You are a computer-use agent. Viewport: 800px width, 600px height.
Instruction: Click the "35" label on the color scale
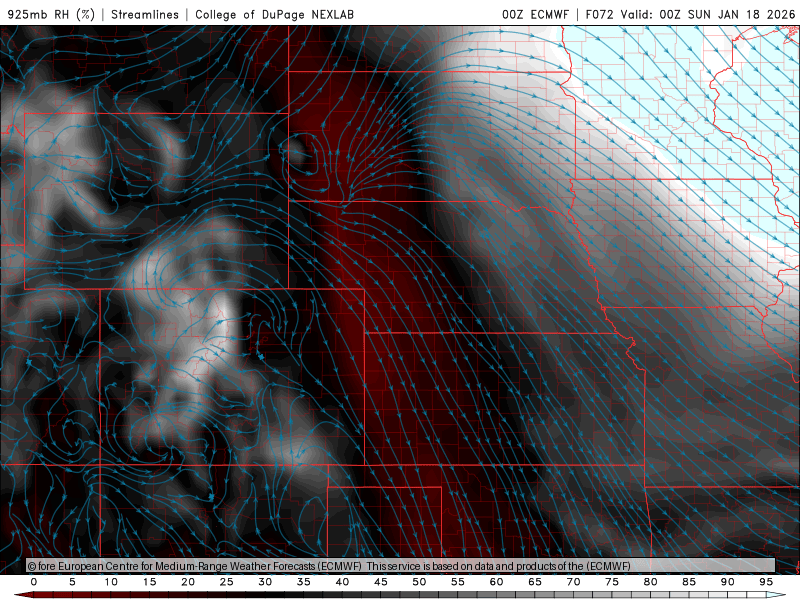tap(304, 582)
